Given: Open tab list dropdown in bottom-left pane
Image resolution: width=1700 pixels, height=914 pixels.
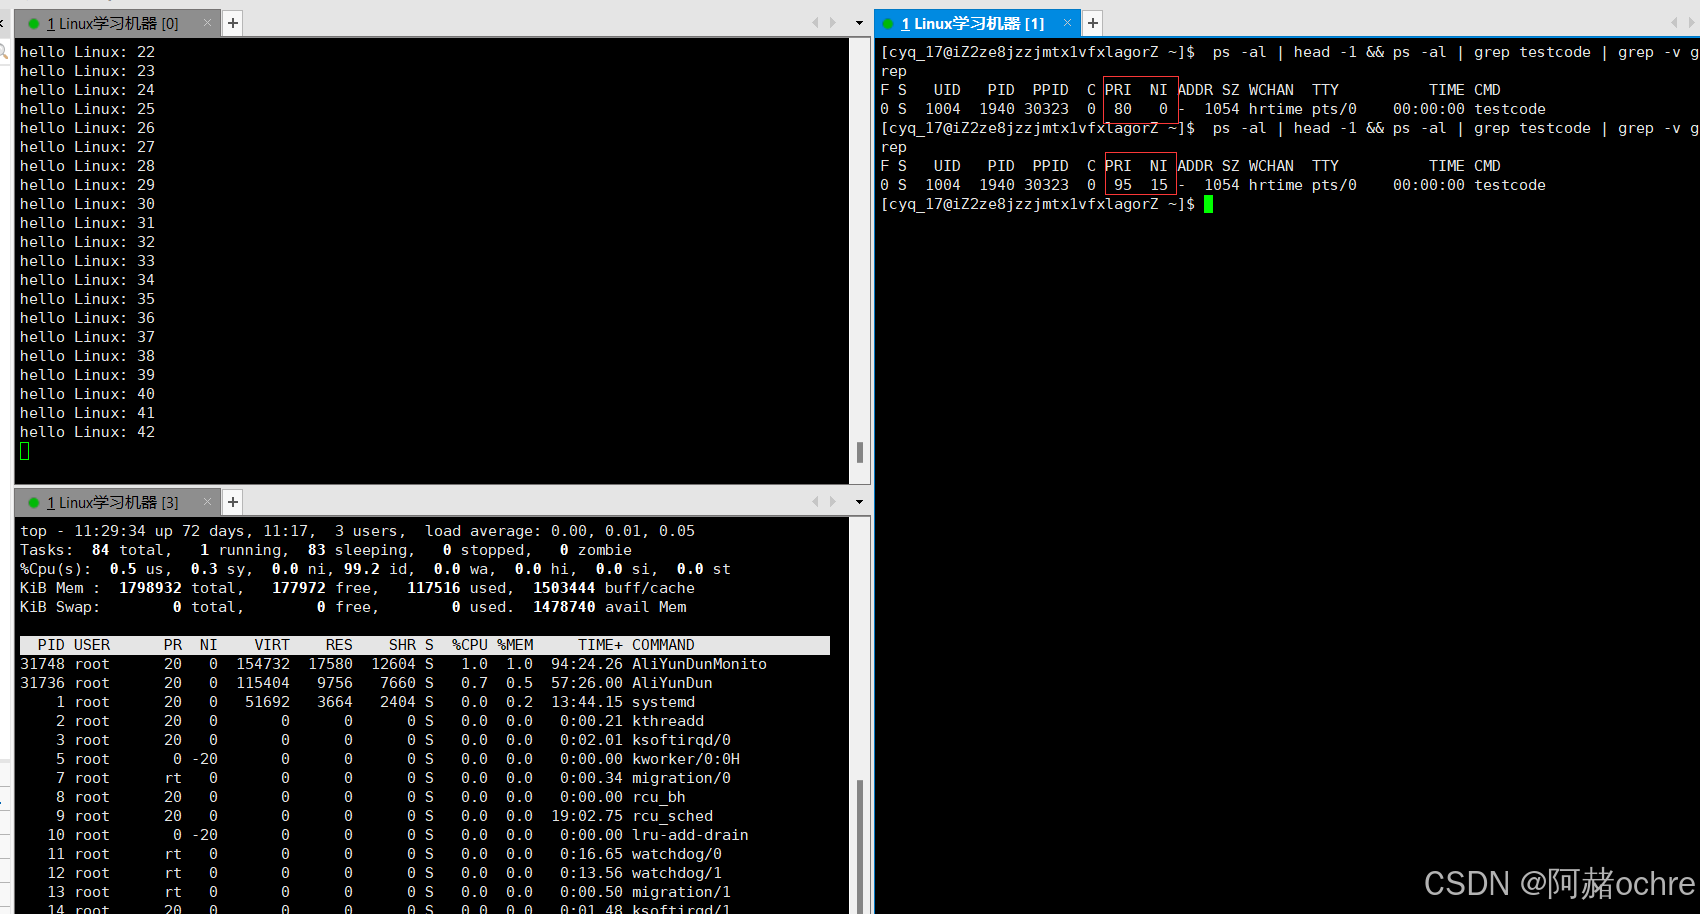Looking at the screenshot, I should [859, 502].
